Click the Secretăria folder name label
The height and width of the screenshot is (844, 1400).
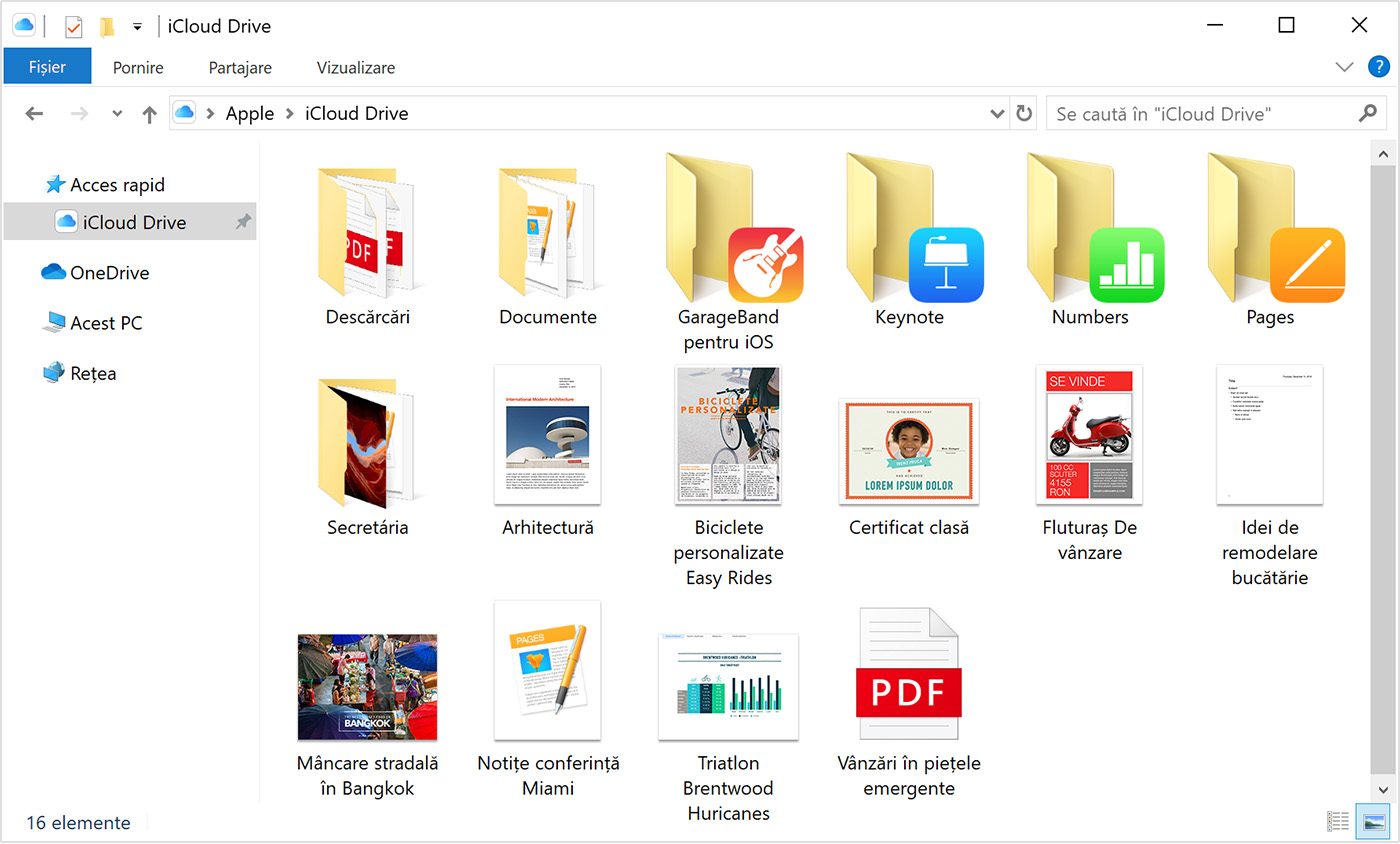[367, 527]
